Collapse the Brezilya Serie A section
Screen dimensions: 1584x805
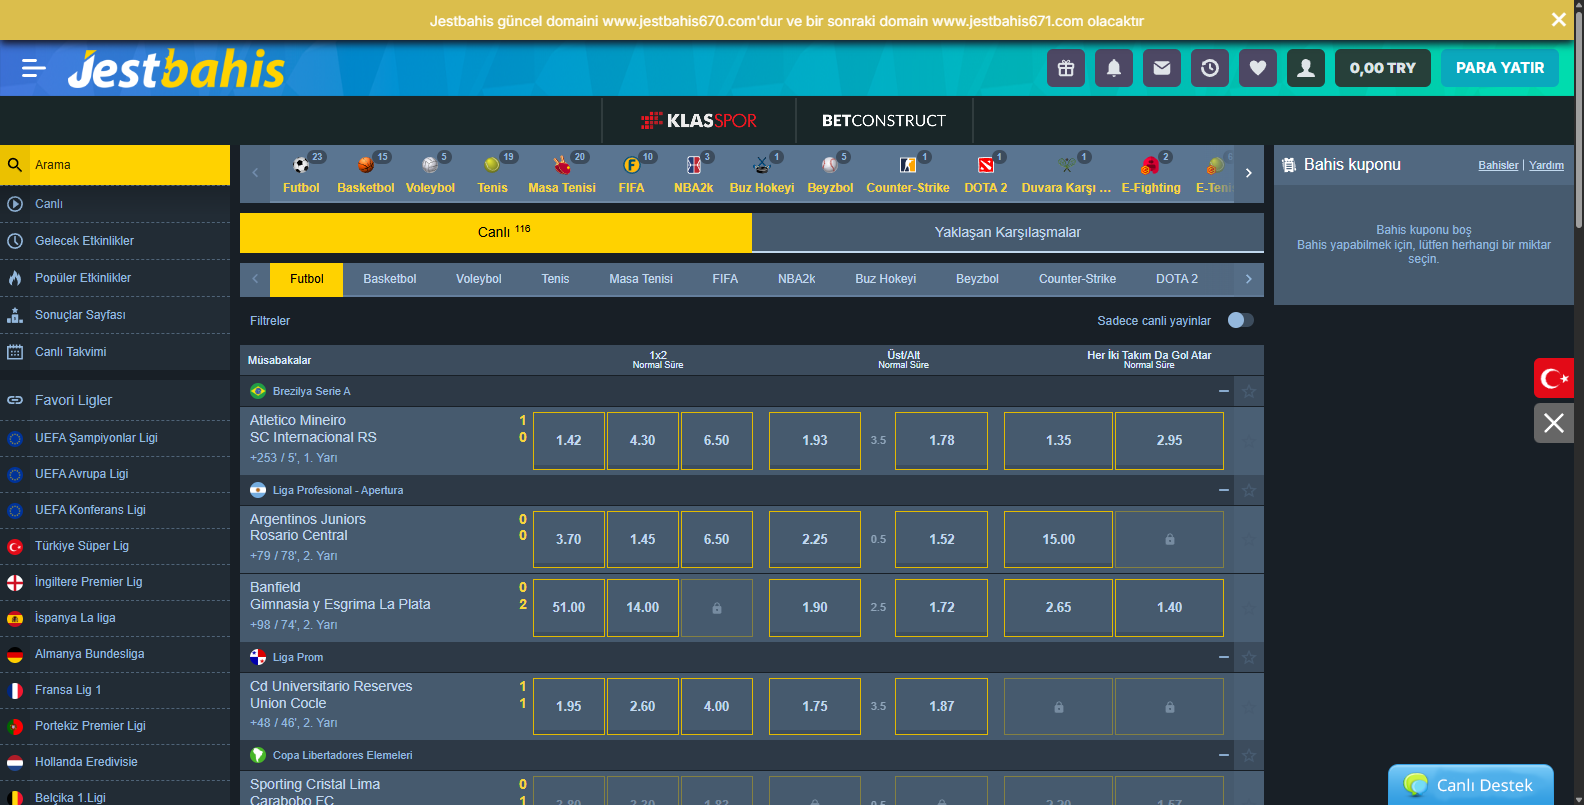click(1224, 391)
